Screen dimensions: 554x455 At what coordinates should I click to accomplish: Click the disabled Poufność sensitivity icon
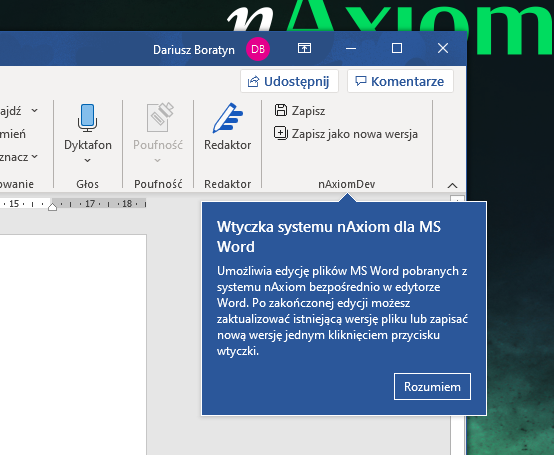[x=160, y=118]
